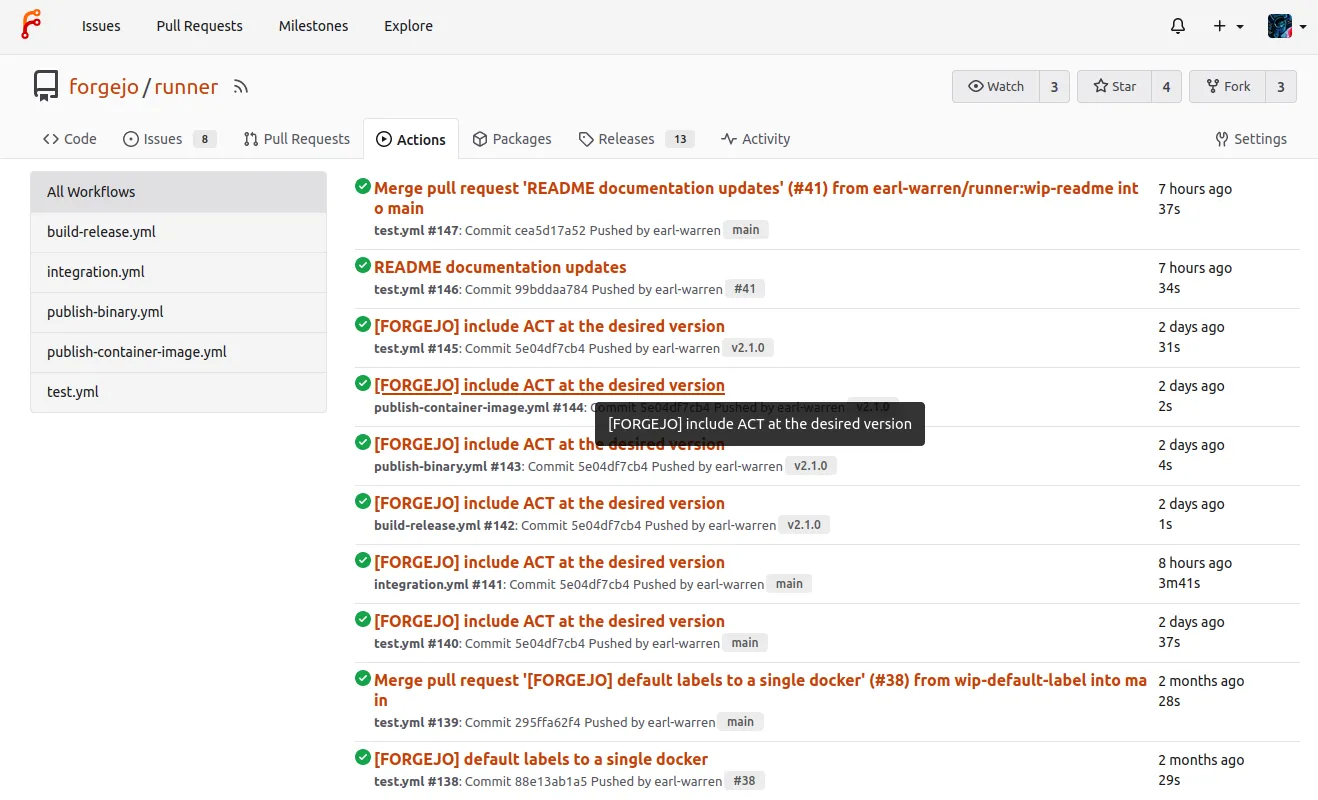Click the RSS feed icon beside the repo name

pos(240,86)
